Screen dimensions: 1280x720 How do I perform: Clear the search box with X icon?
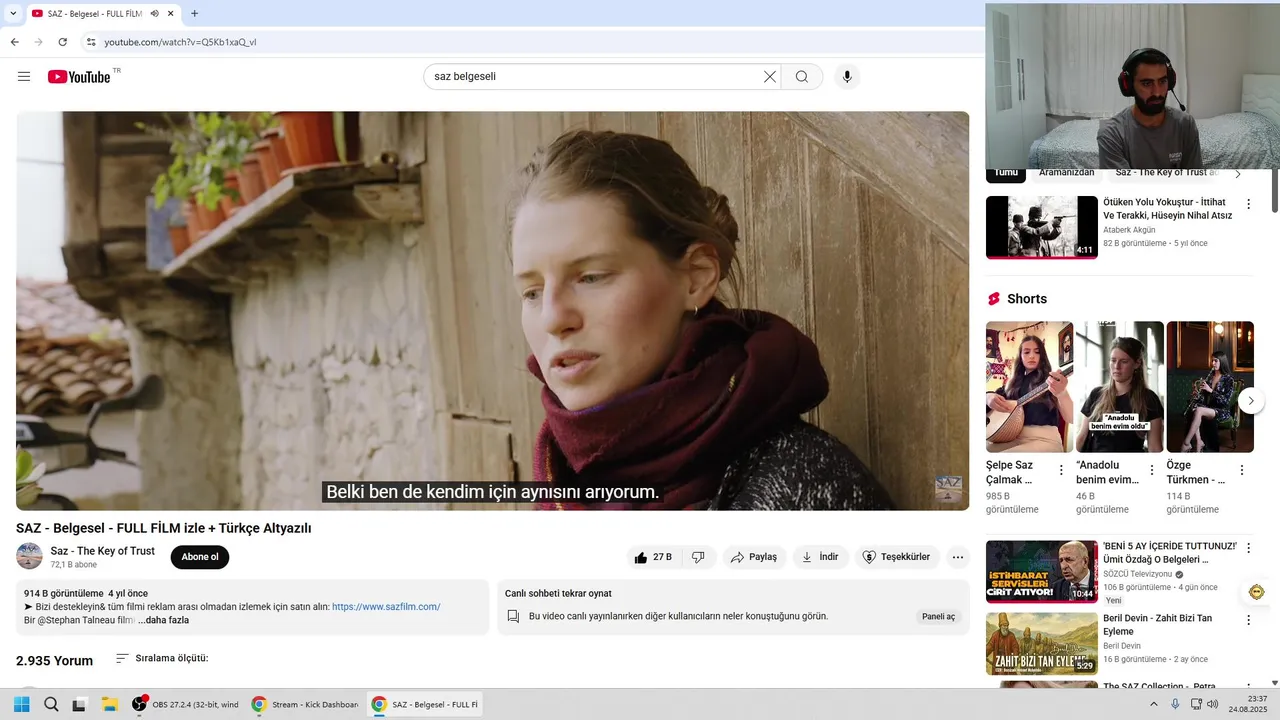coord(770,77)
